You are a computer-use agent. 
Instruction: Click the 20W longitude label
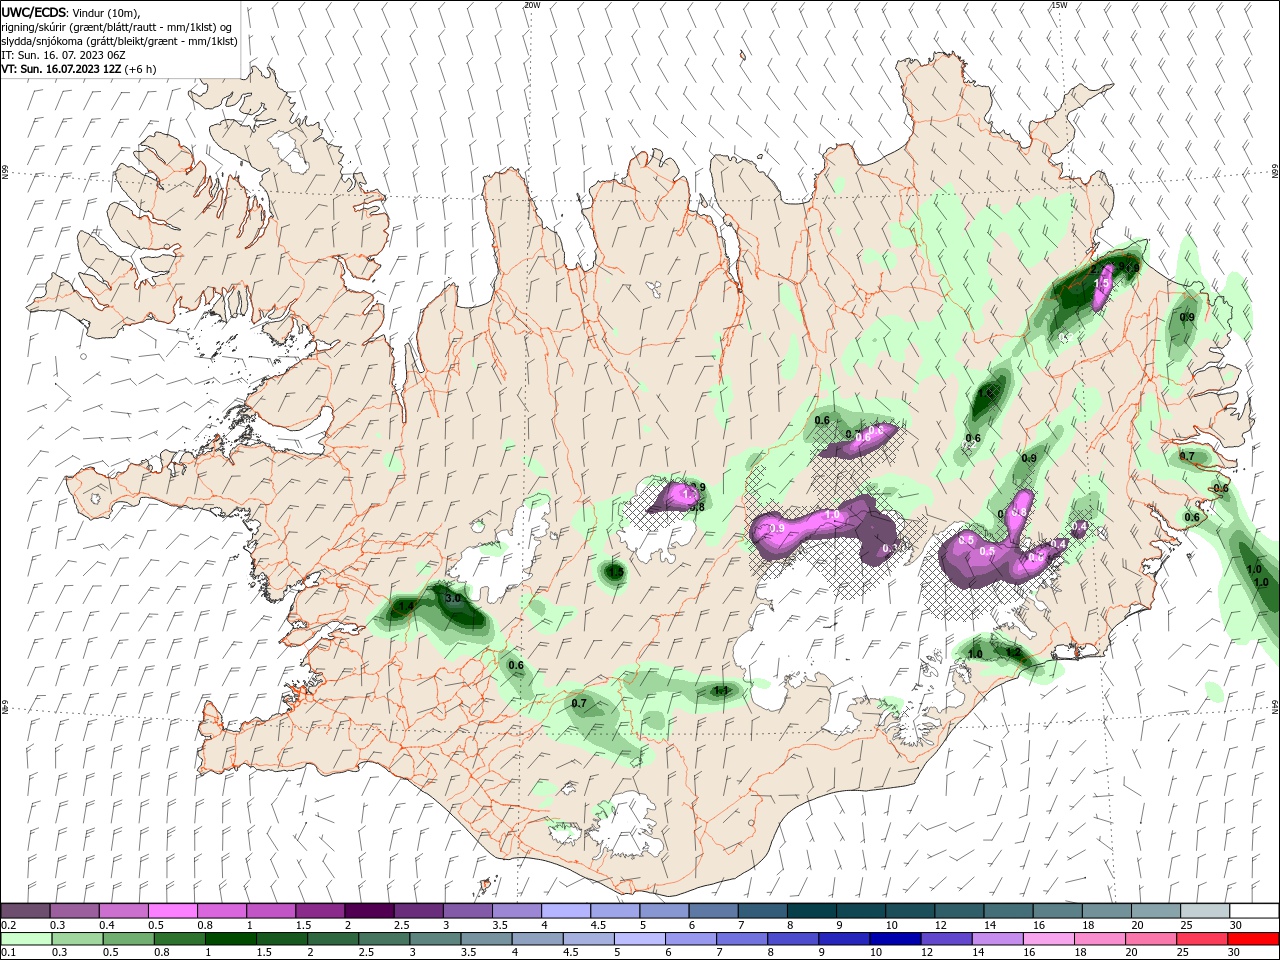(x=532, y=5)
